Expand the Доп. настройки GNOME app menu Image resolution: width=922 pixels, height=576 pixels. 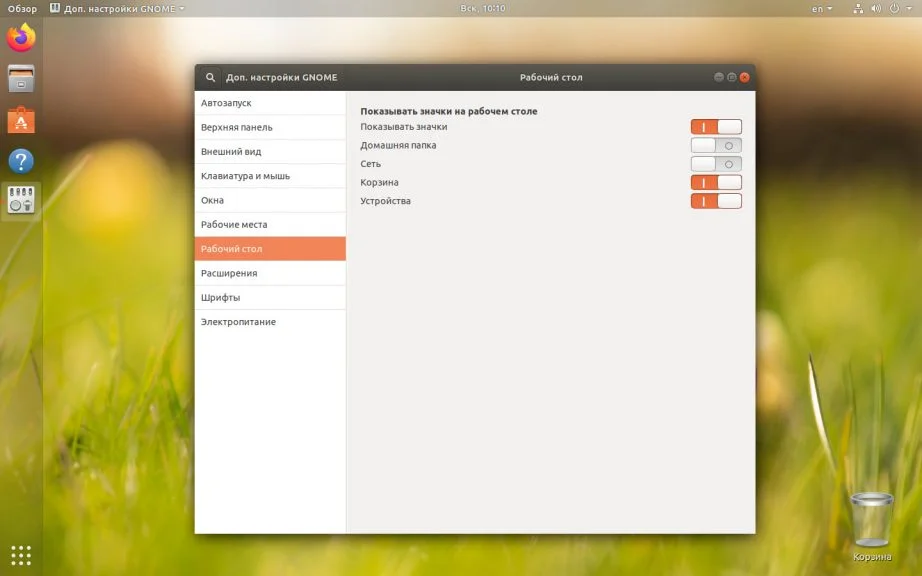(117, 8)
